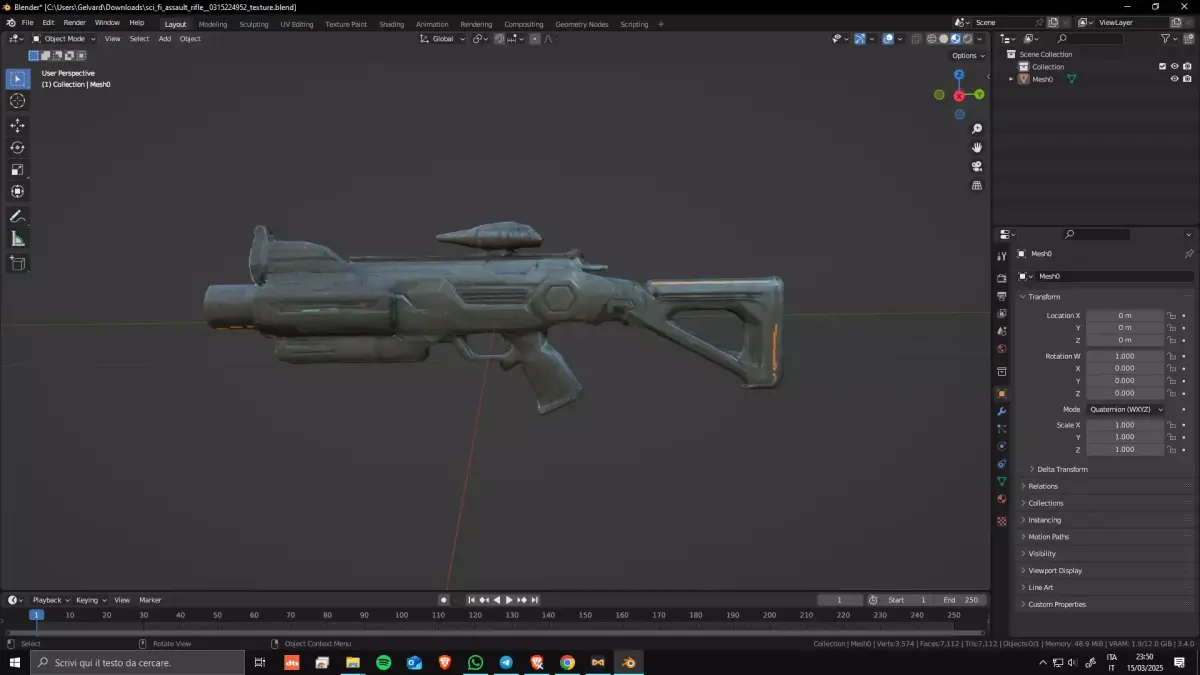The width and height of the screenshot is (1200, 675).
Task: Select the Annotate tool
Action: click(17, 216)
